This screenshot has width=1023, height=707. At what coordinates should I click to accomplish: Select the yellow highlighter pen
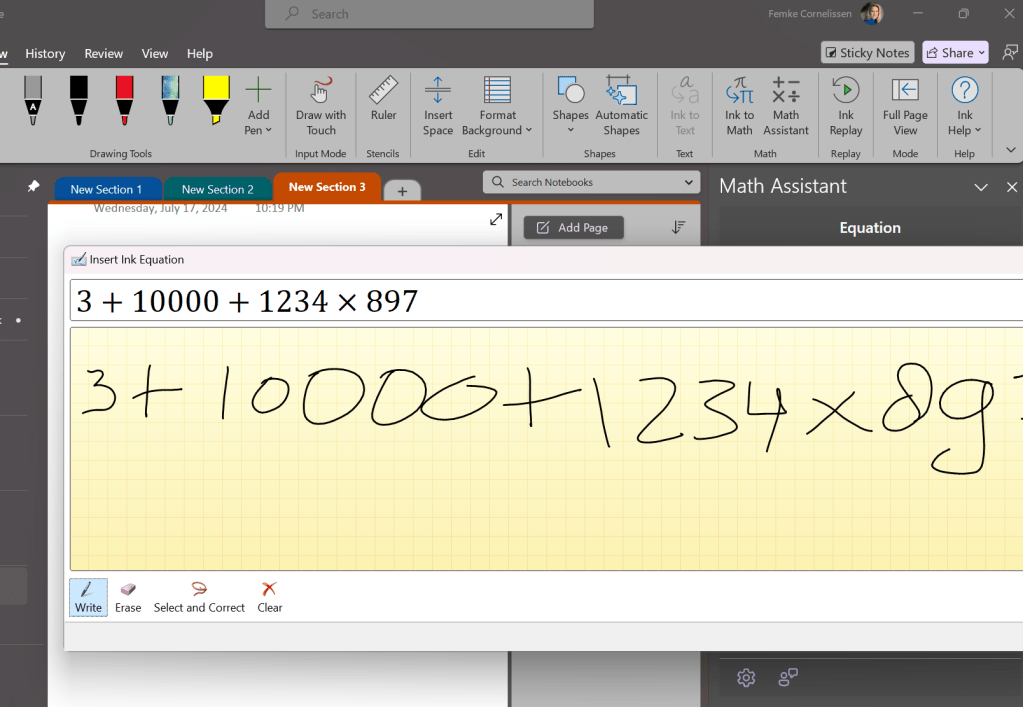pos(216,101)
